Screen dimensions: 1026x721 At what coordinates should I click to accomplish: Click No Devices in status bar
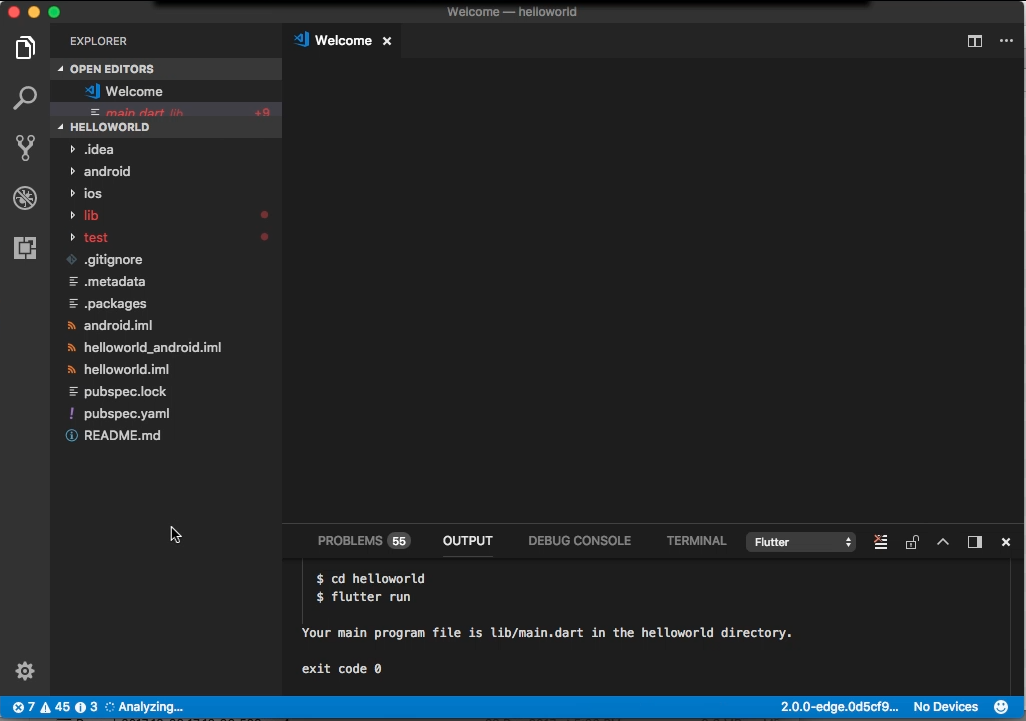(946, 707)
